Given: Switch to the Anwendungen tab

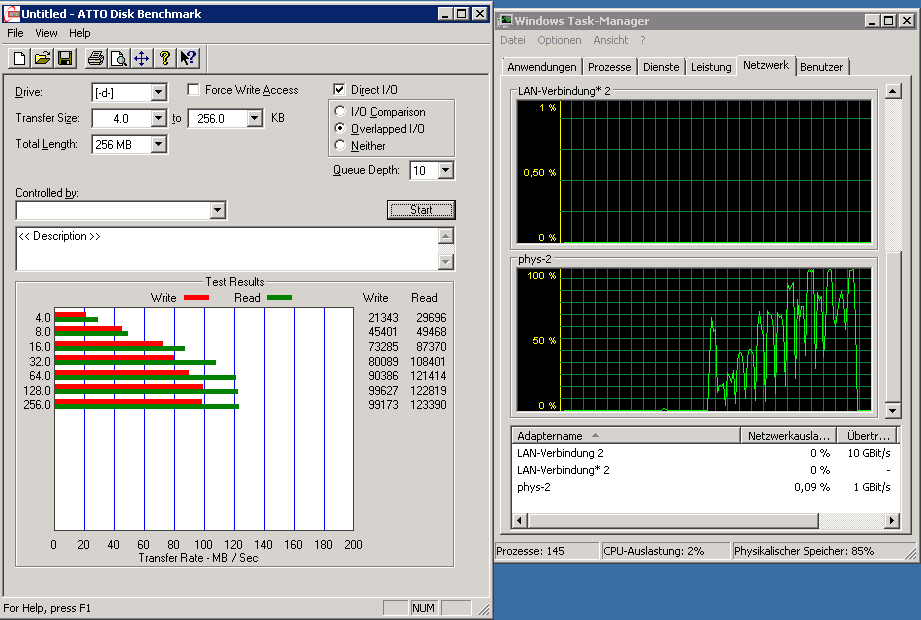Looking at the screenshot, I should [542, 67].
